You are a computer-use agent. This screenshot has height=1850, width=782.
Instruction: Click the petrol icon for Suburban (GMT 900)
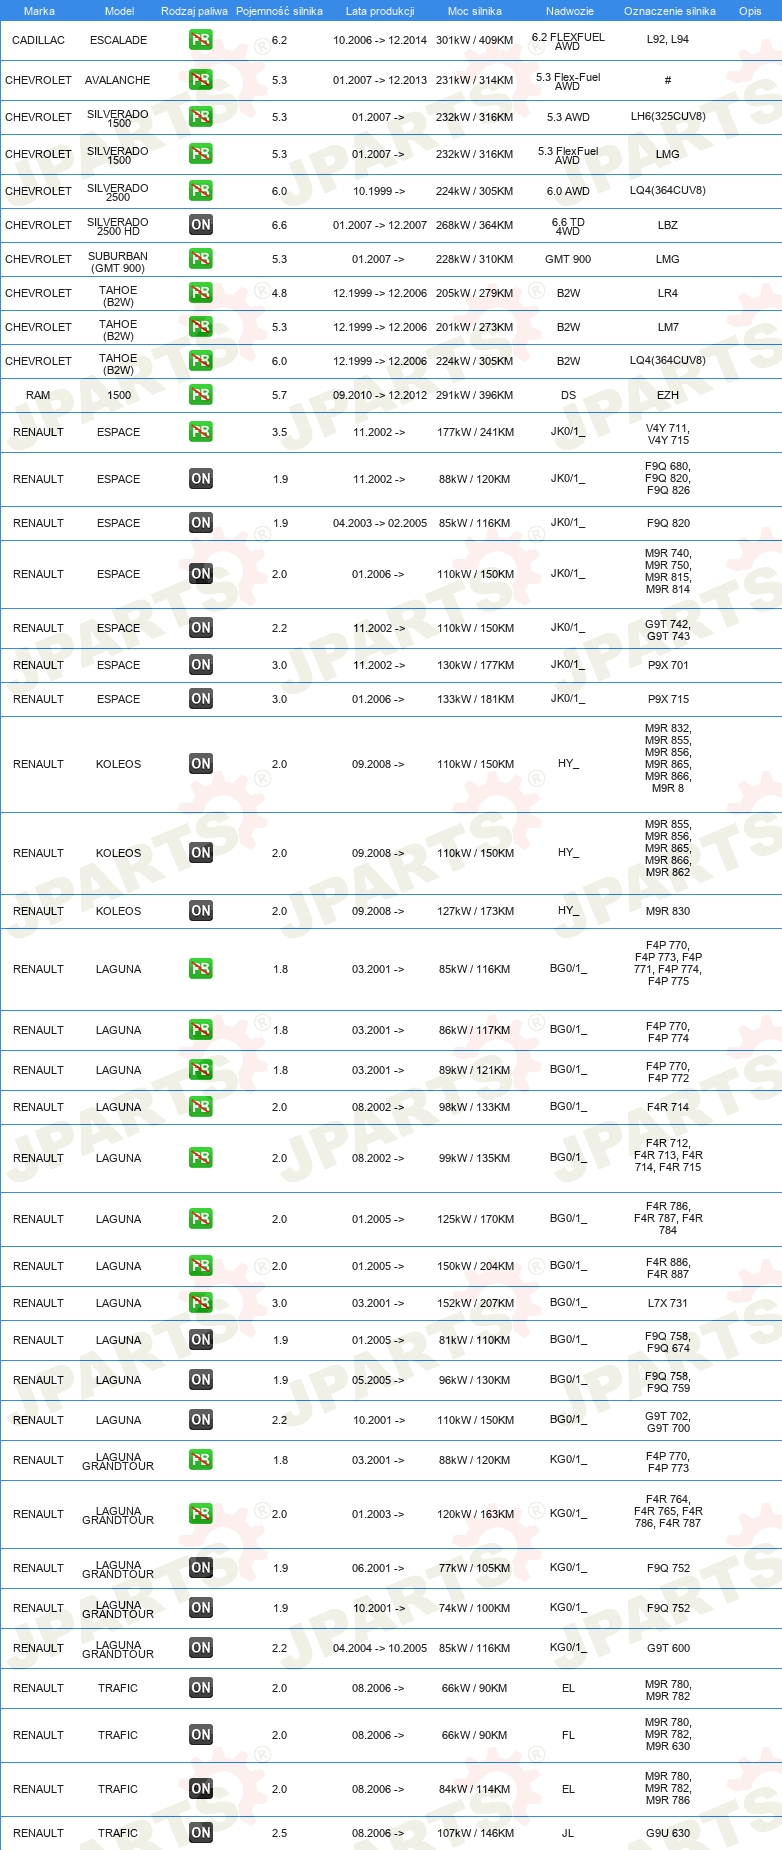pos(200,259)
